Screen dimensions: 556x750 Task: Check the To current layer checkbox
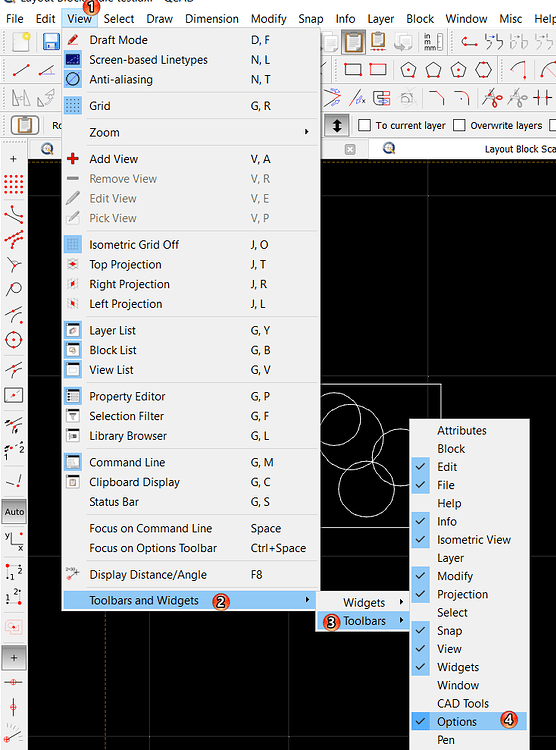click(365, 125)
